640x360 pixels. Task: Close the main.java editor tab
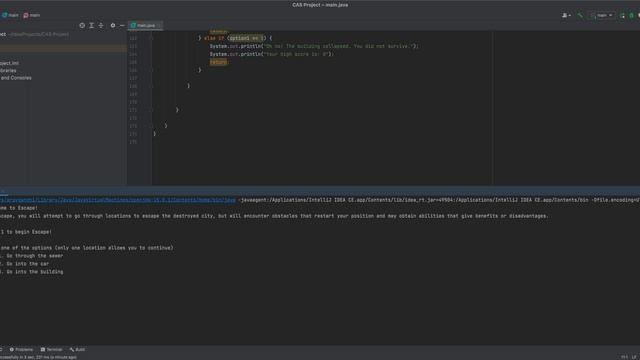160,26
